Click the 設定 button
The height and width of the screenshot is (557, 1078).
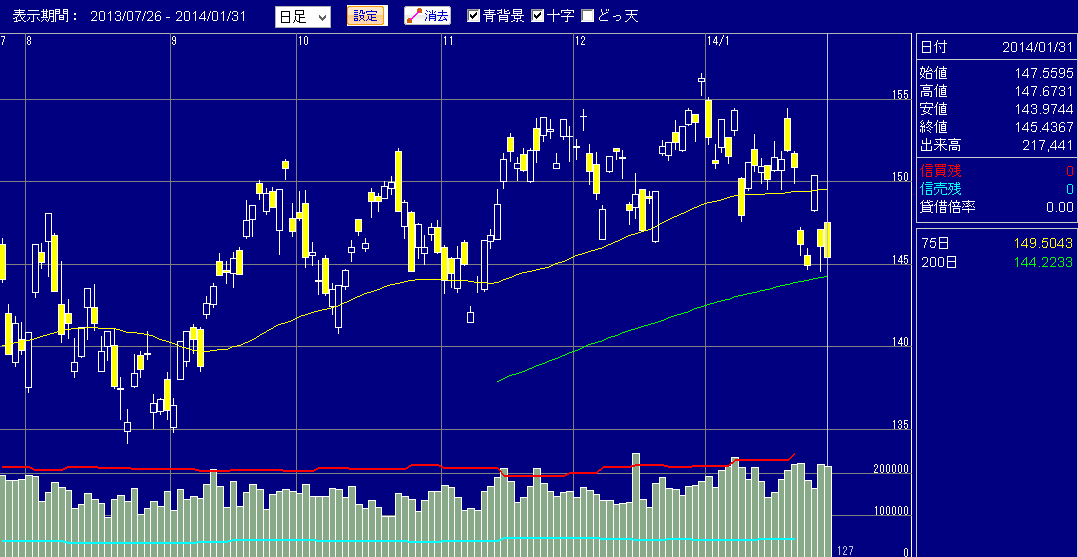tap(366, 16)
